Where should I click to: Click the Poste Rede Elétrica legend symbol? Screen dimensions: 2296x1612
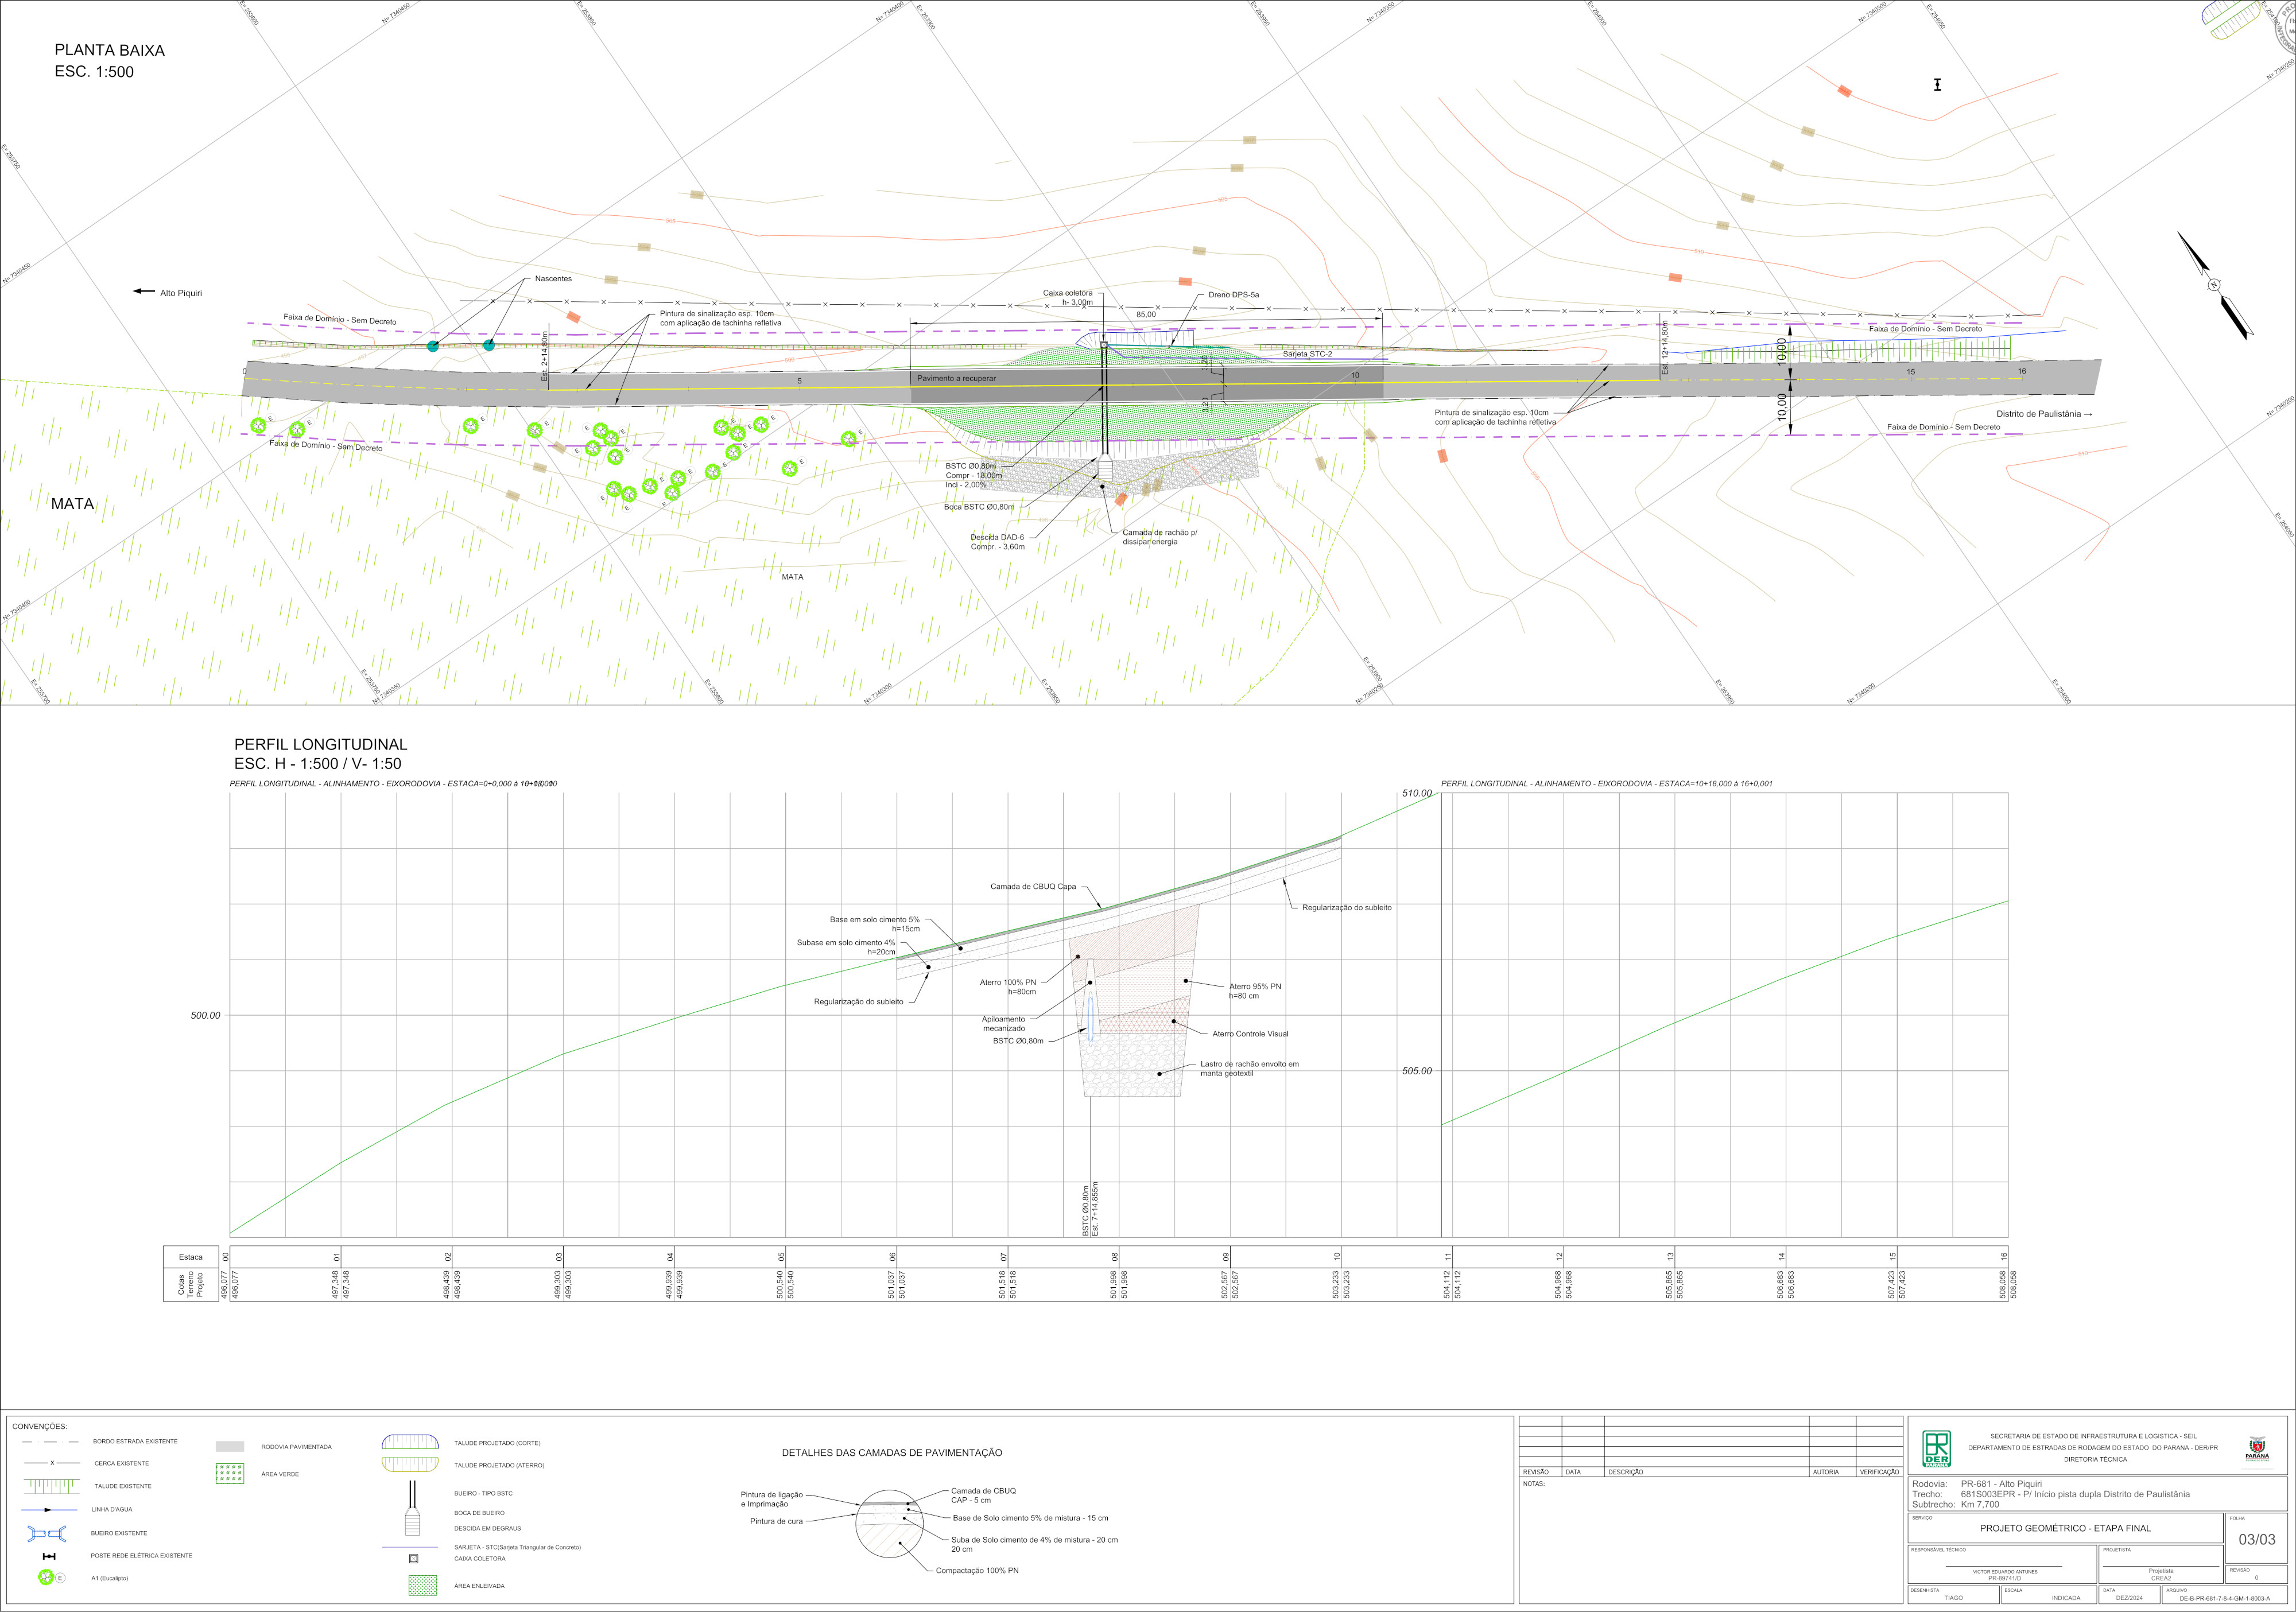coord(49,1556)
